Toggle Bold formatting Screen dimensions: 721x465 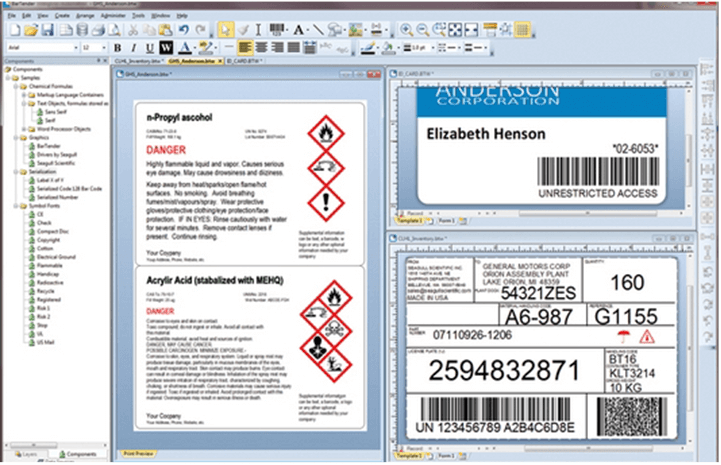[118, 47]
